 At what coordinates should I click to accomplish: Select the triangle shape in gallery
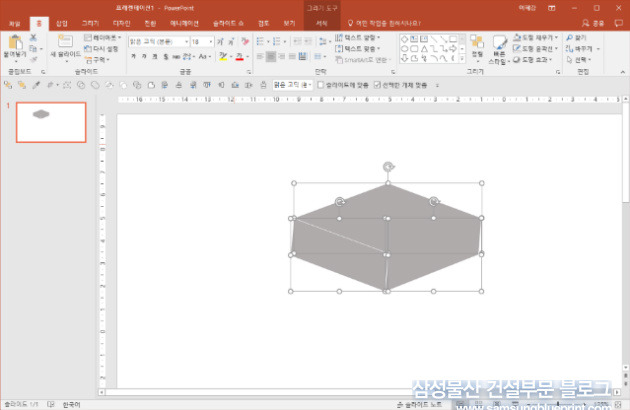click(x=424, y=49)
